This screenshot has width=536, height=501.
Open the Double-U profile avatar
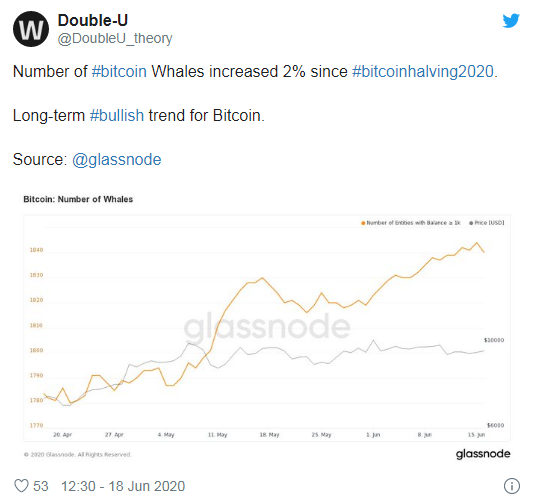(31, 29)
